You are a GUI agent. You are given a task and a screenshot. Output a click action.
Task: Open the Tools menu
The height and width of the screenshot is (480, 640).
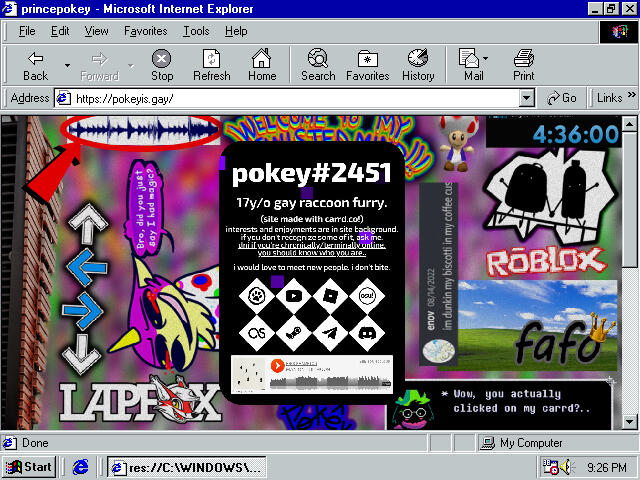(196, 31)
